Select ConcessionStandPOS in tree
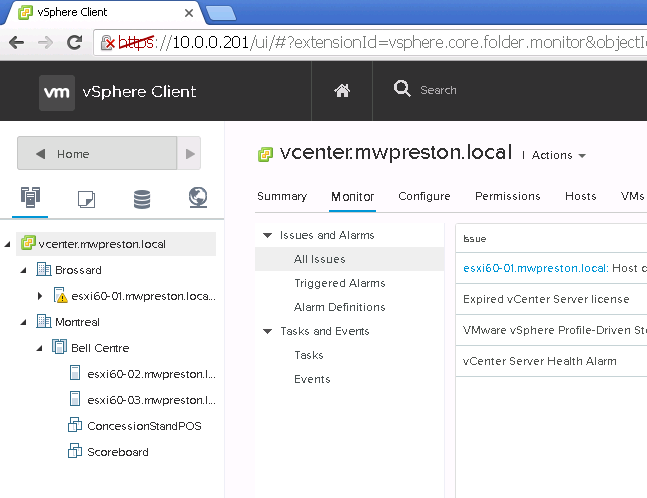Image resolution: width=647 pixels, height=498 pixels. [x=144, y=426]
